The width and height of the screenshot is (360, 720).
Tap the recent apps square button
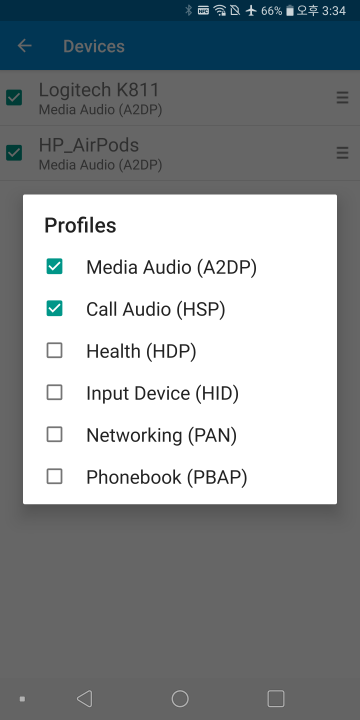[x=276, y=698]
